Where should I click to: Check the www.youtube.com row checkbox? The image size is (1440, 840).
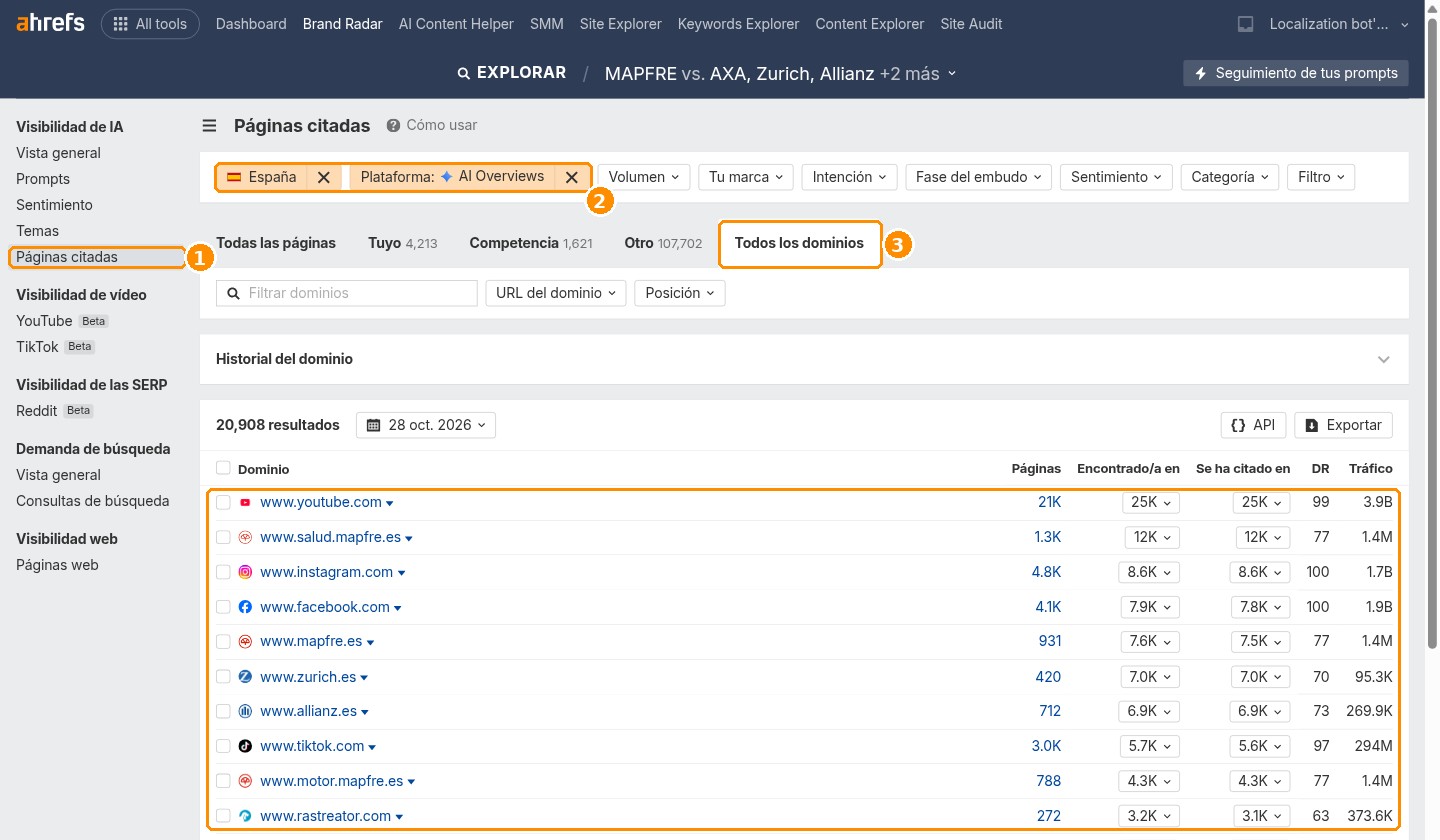[x=223, y=502]
